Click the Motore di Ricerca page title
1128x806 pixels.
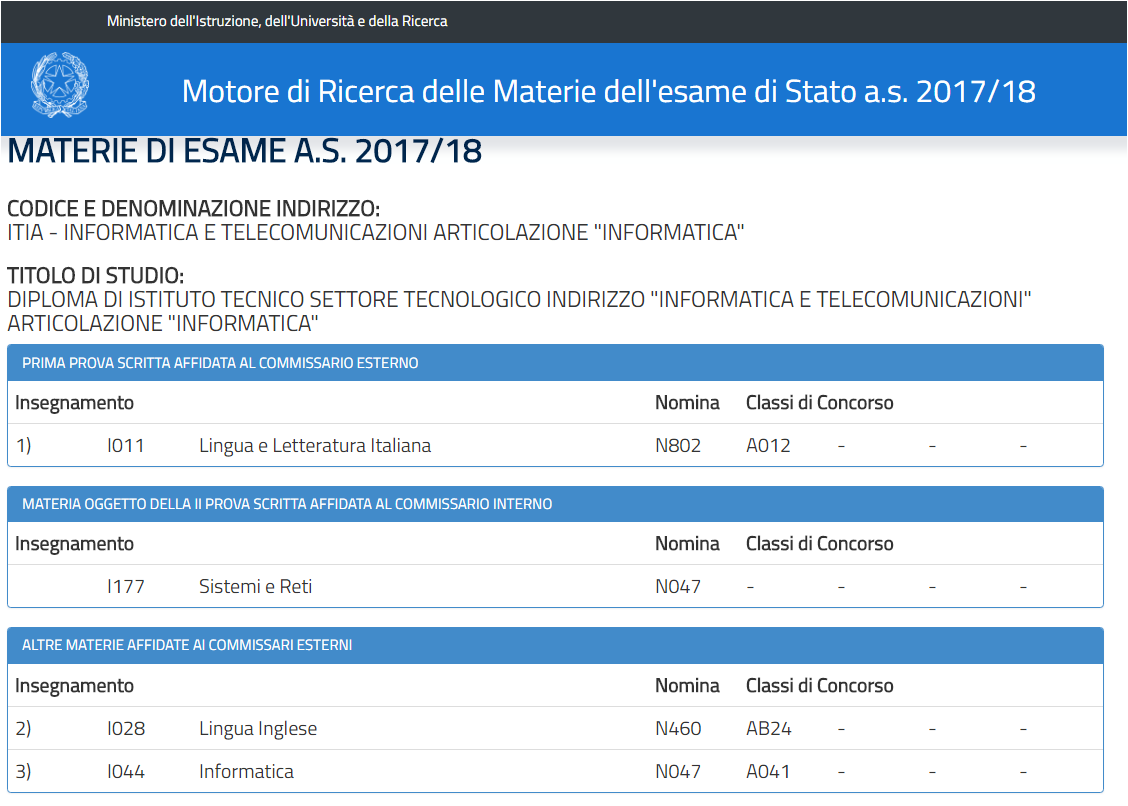[609, 91]
